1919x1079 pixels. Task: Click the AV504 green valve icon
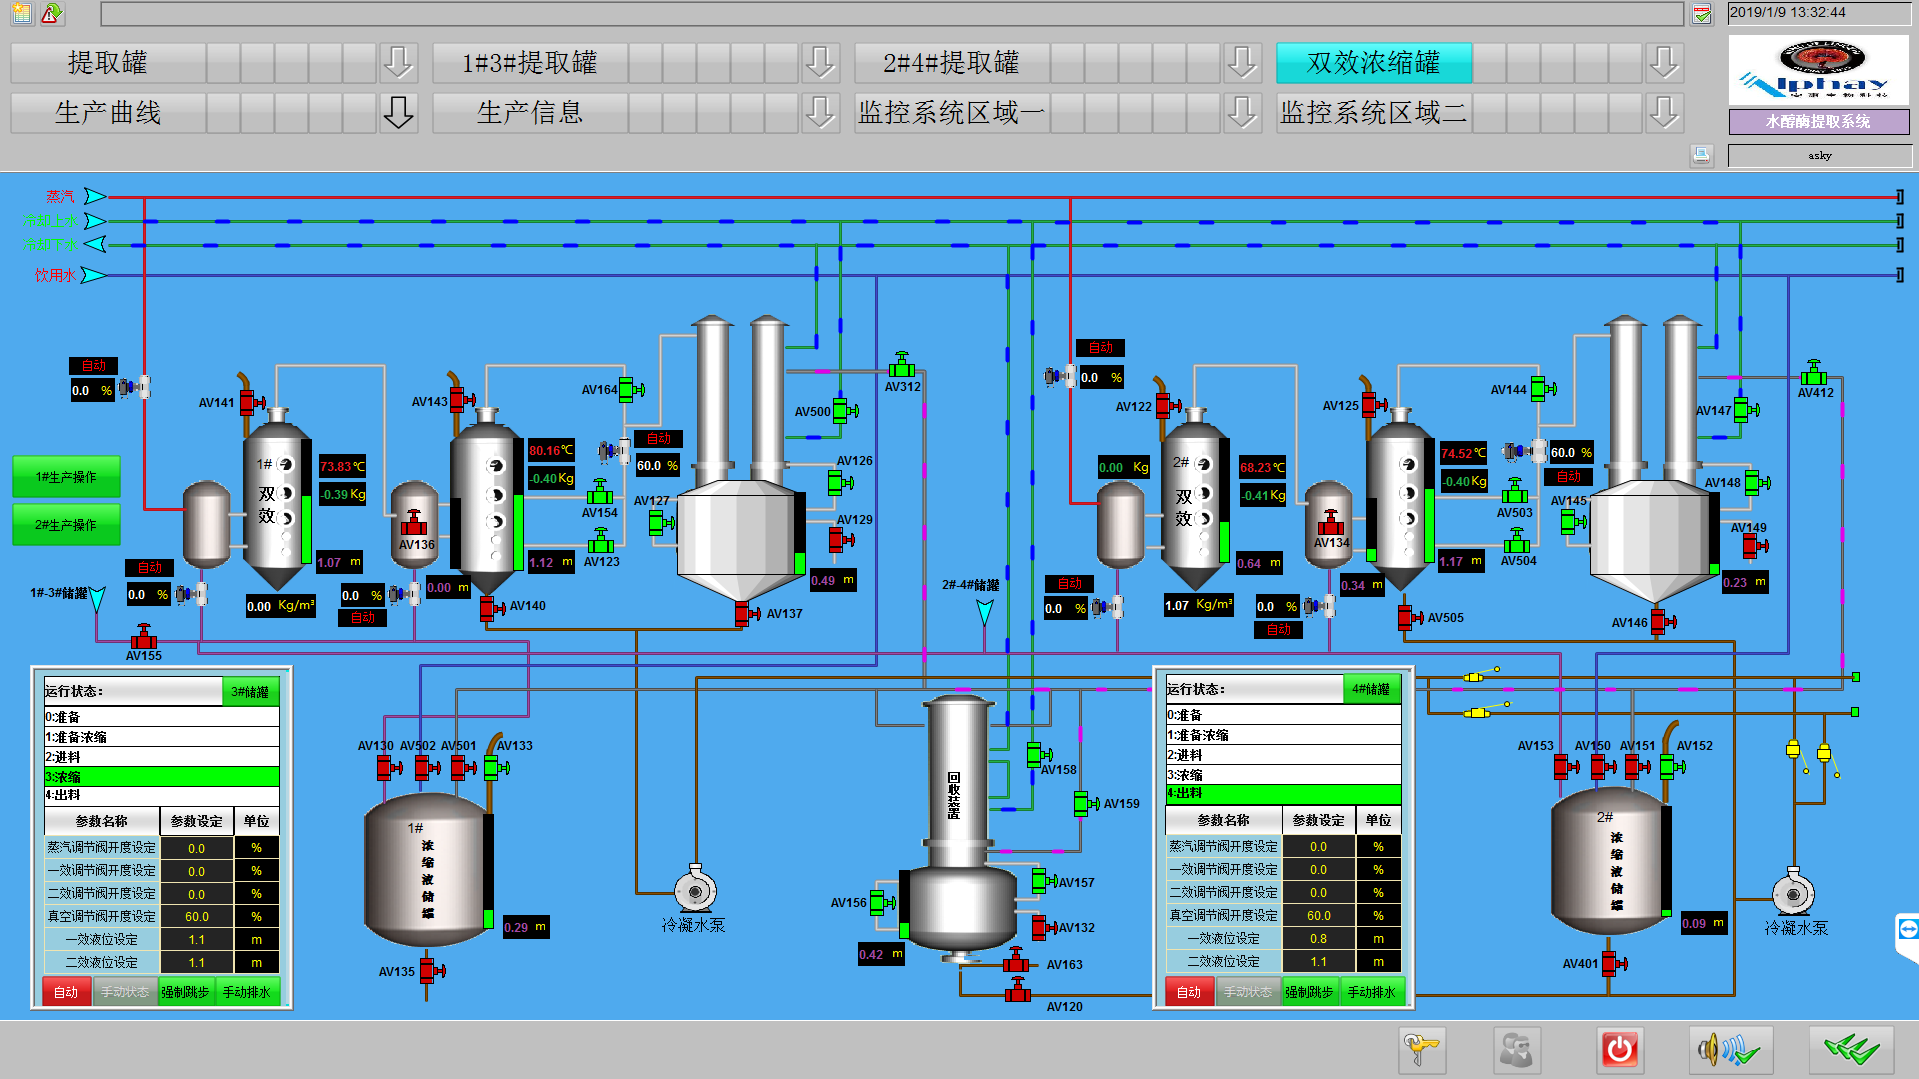pos(1517,541)
